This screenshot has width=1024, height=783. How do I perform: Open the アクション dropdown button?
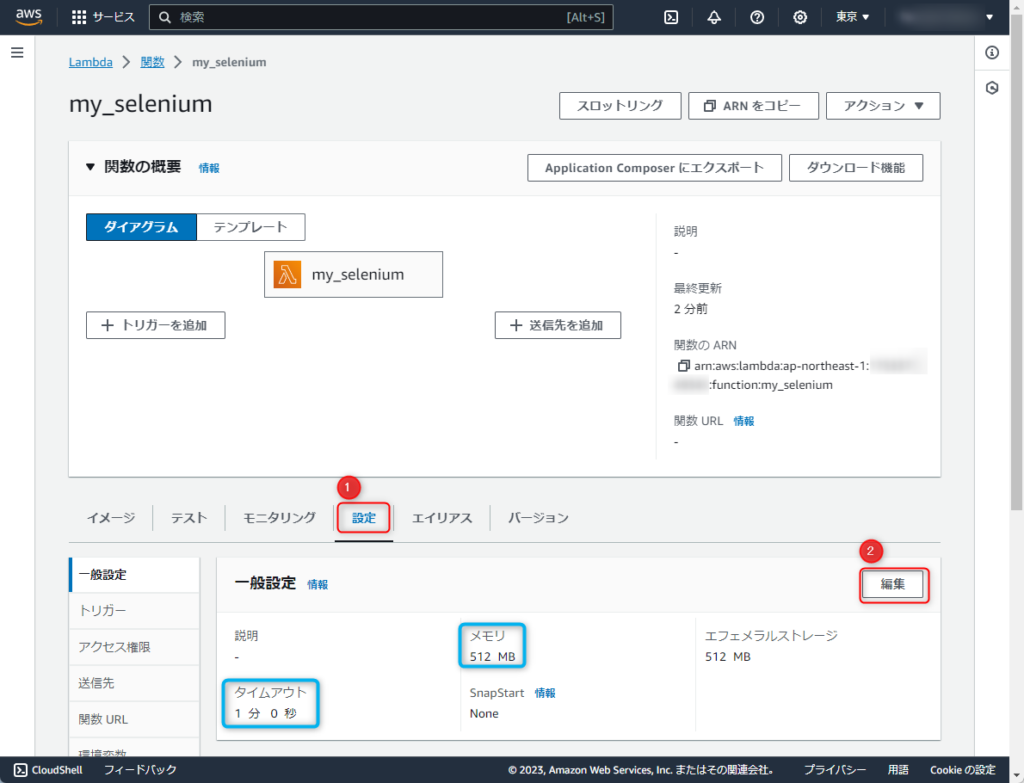pos(883,106)
